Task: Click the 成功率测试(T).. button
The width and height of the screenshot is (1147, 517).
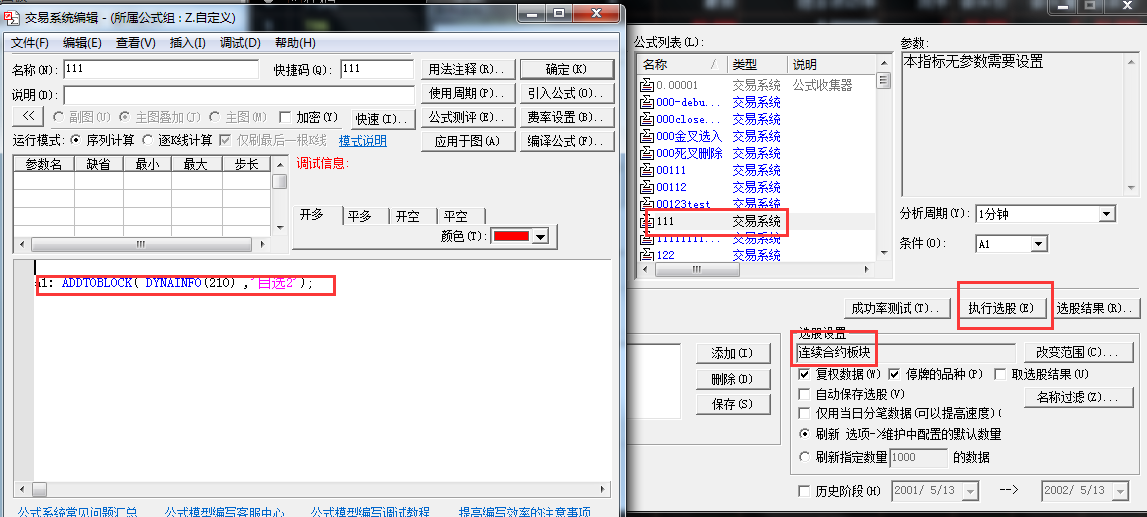Action: [896, 308]
